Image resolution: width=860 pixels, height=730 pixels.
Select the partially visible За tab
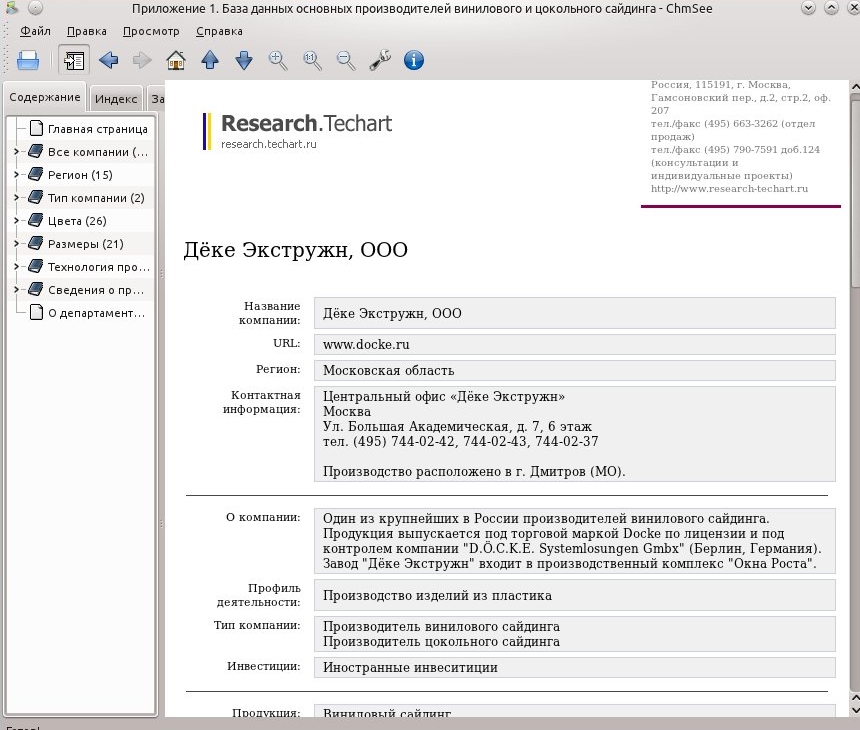[157, 99]
